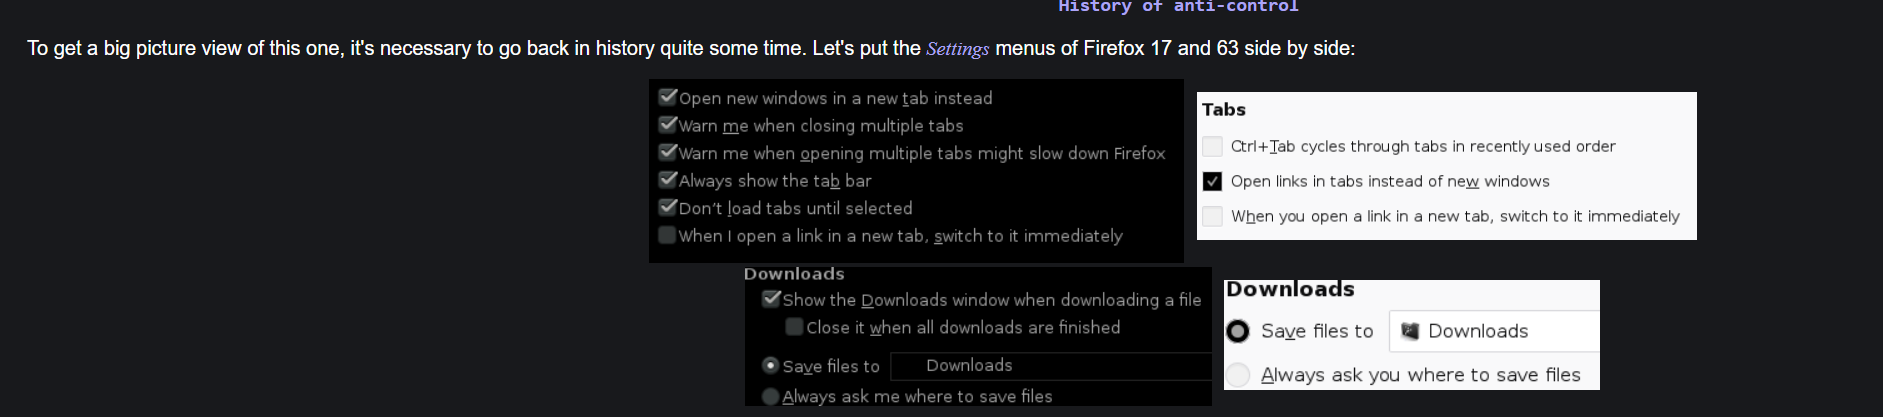Open the Settings link in the paragraph
Viewport: 1883px width, 417px height.
click(x=957, y=49)
